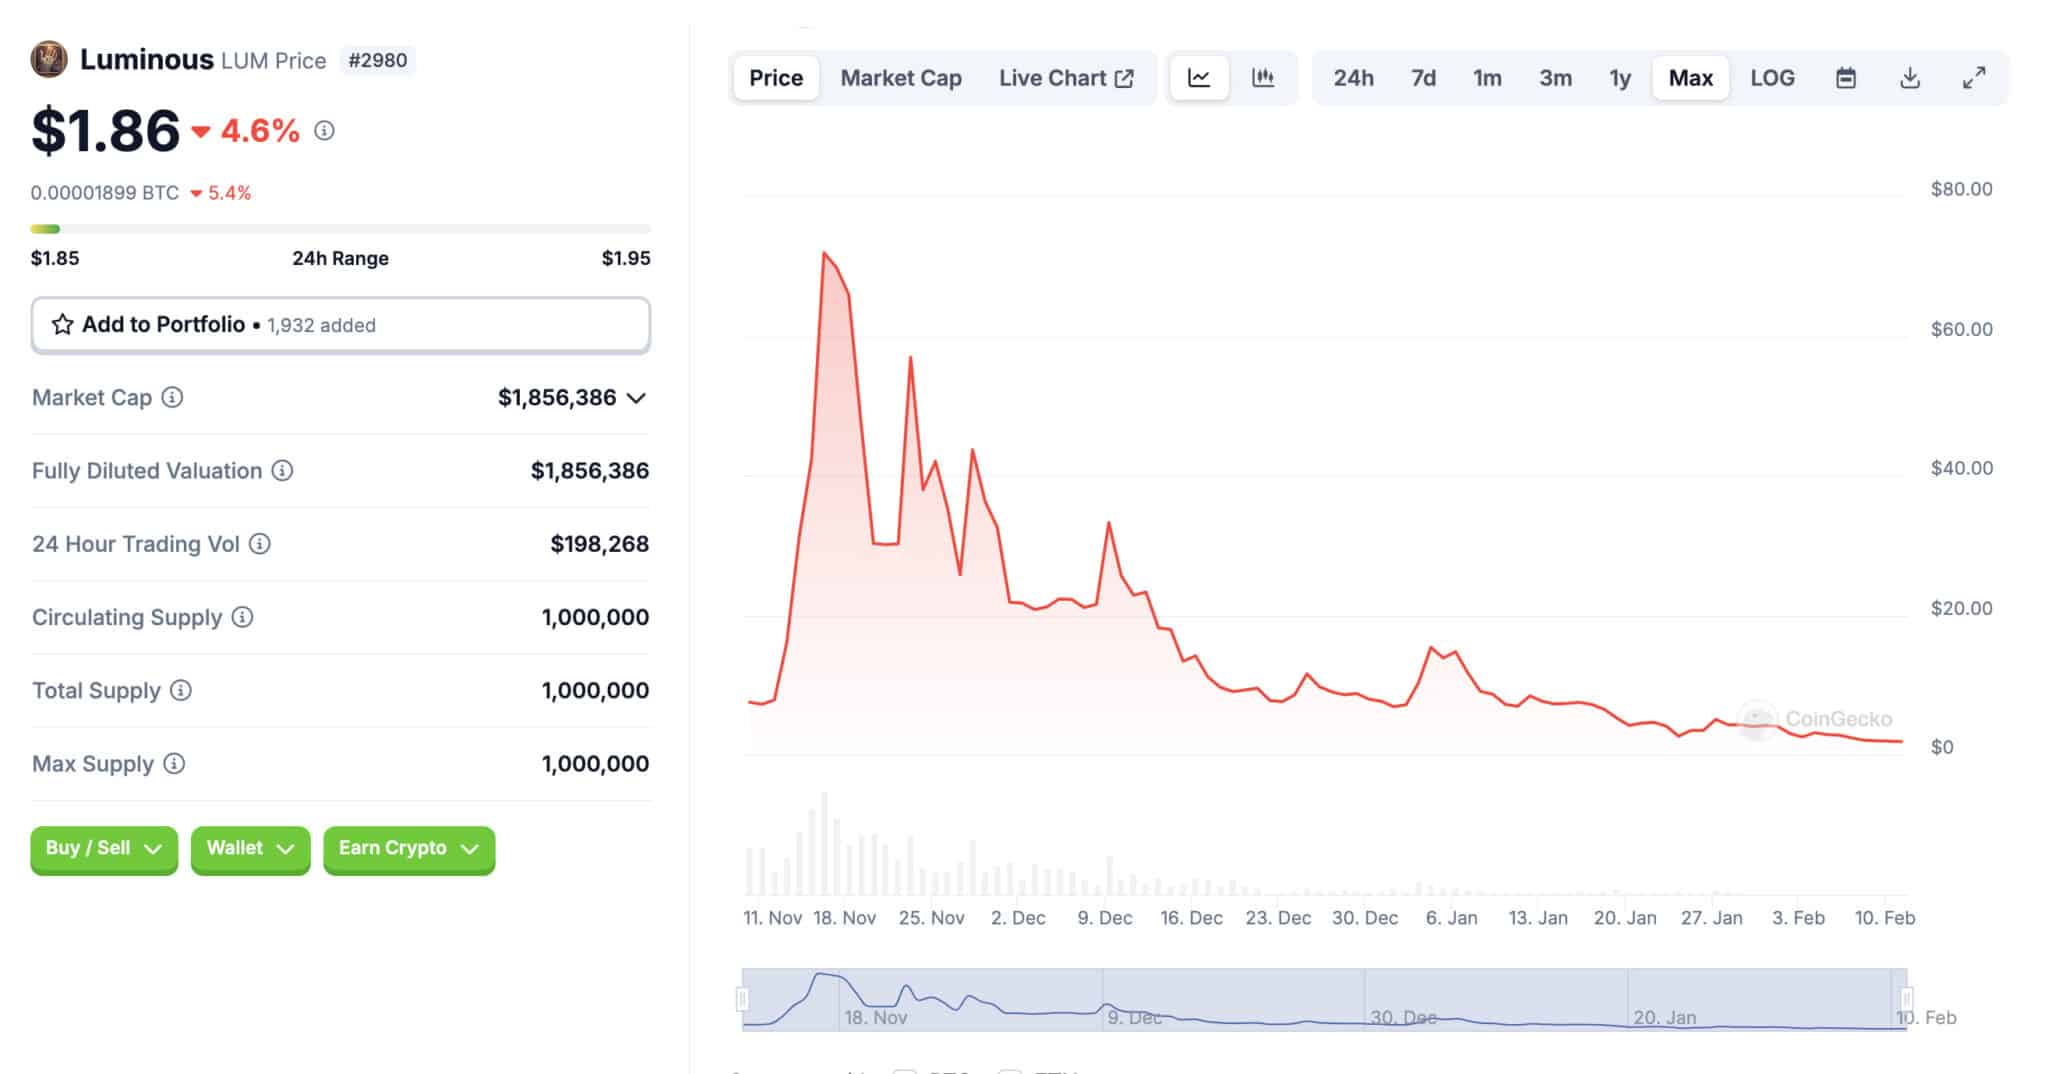Click the 24h Range label
The image size is (2048, 1074).
[x=340, y=258]
